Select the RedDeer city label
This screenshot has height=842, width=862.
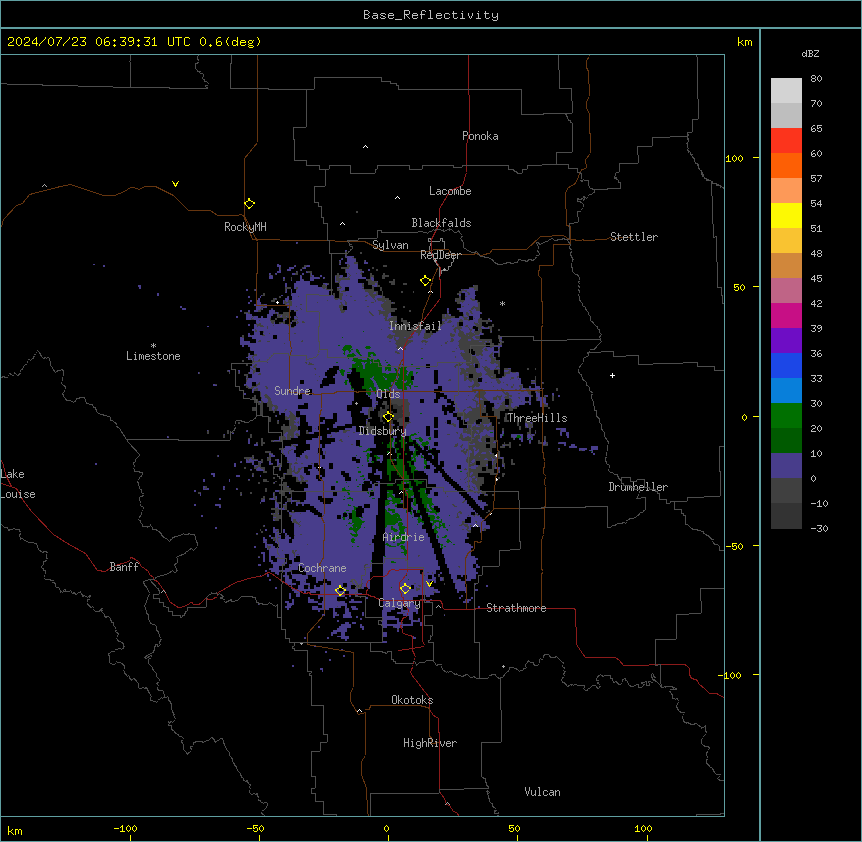tap(440, 255)
